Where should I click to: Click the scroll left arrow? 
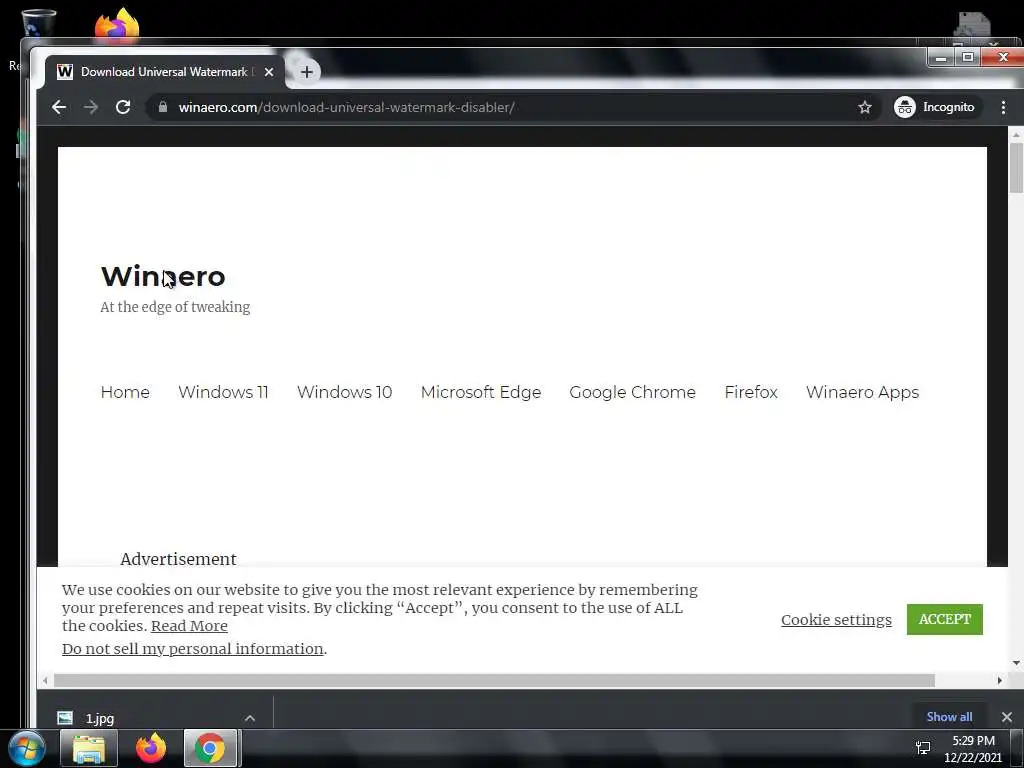pyautogui.click(x=44, y=680)
